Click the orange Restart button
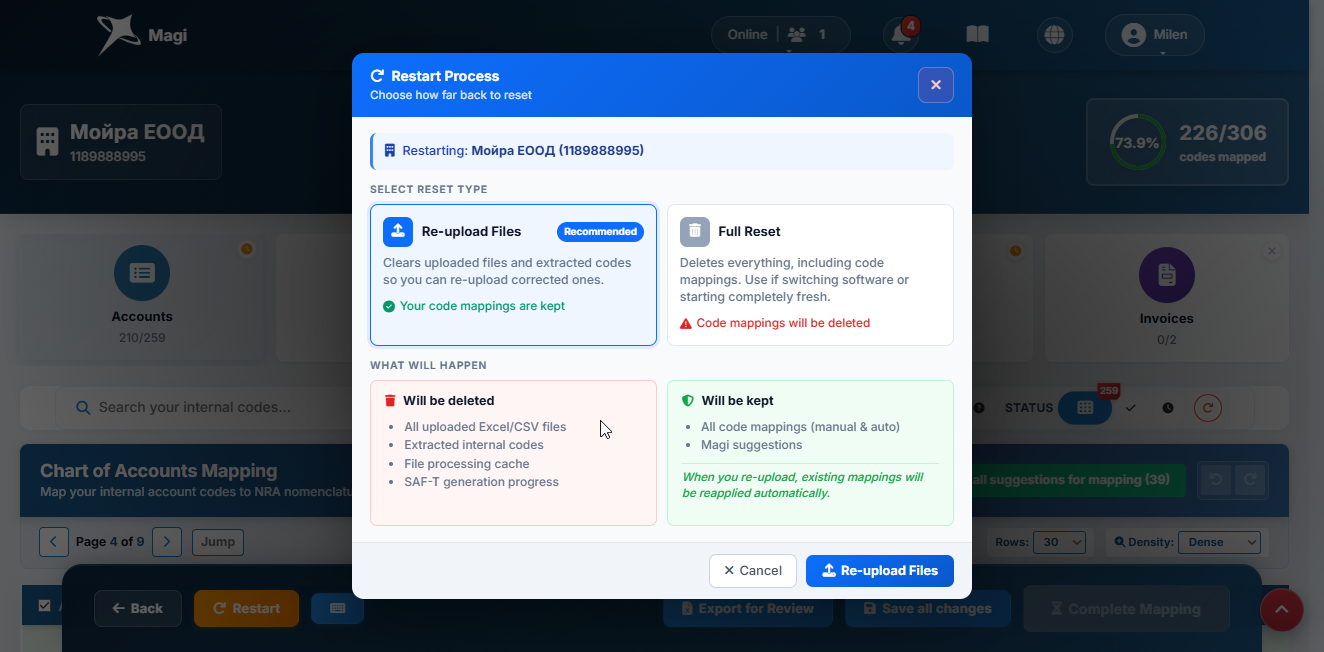 [246, 609]
